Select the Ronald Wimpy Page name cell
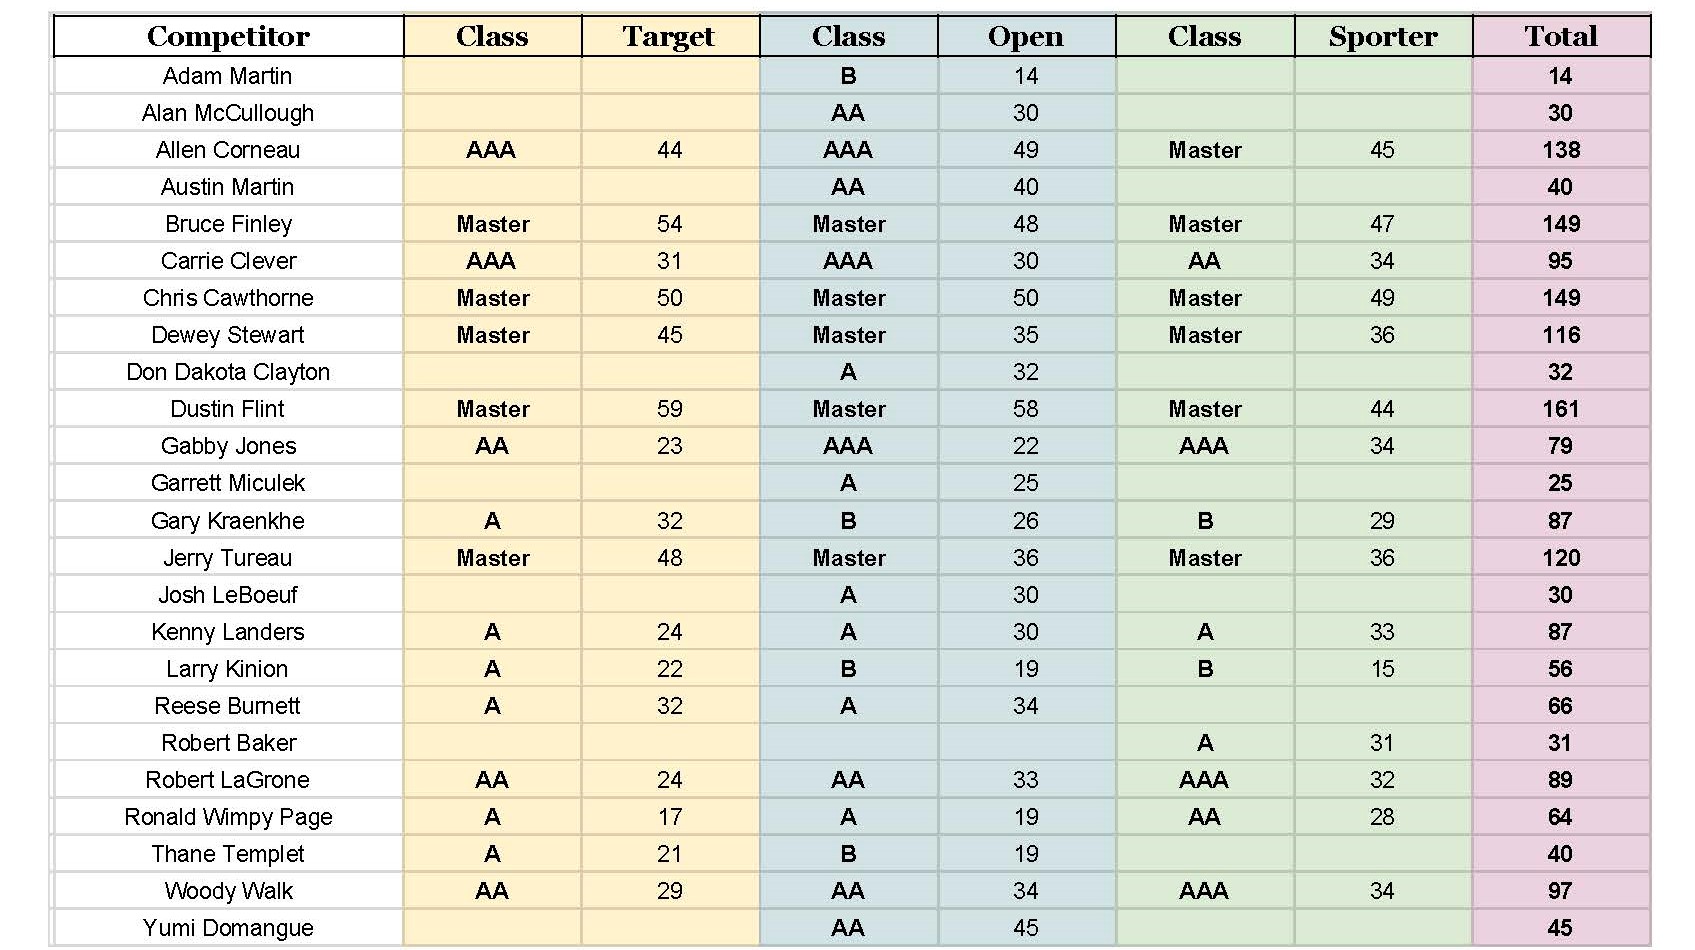 [x=228, y=817]
